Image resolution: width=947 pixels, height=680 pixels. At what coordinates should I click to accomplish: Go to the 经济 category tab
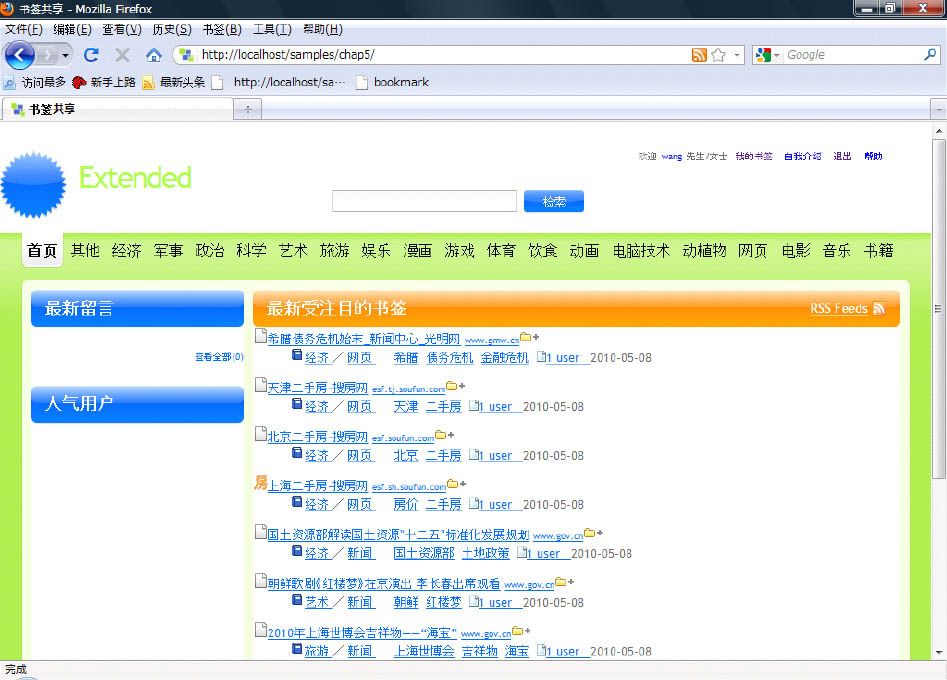[126, 250]
